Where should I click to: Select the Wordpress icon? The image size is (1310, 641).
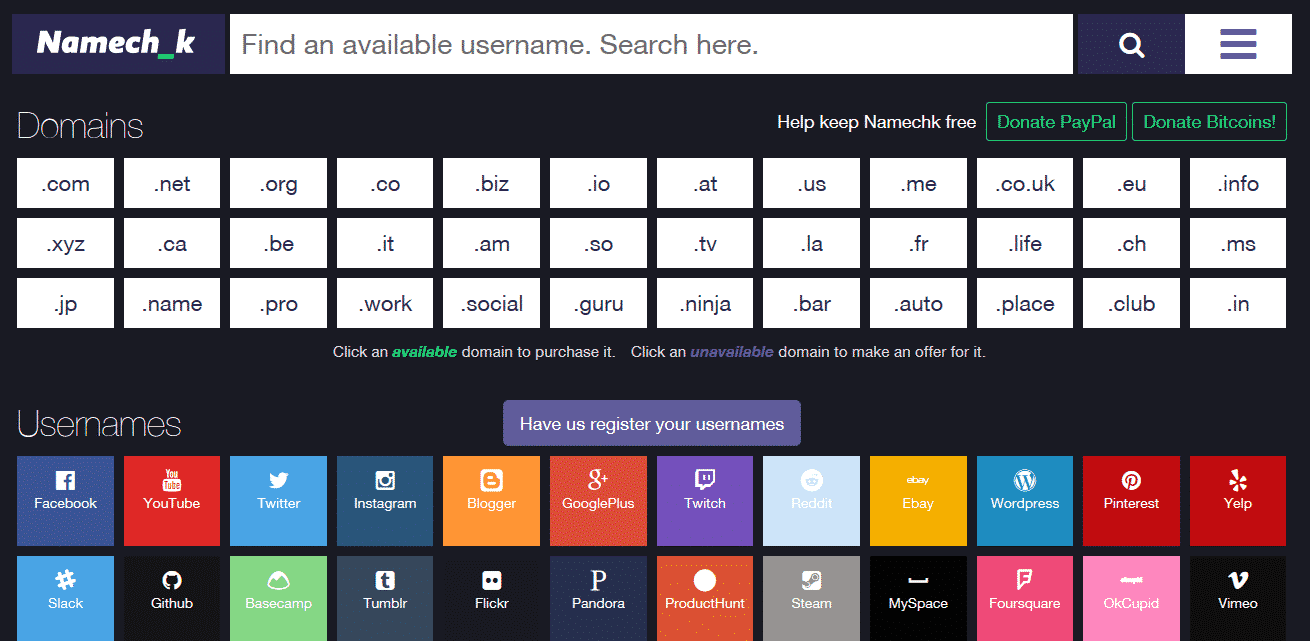[x=1024, y=500]
